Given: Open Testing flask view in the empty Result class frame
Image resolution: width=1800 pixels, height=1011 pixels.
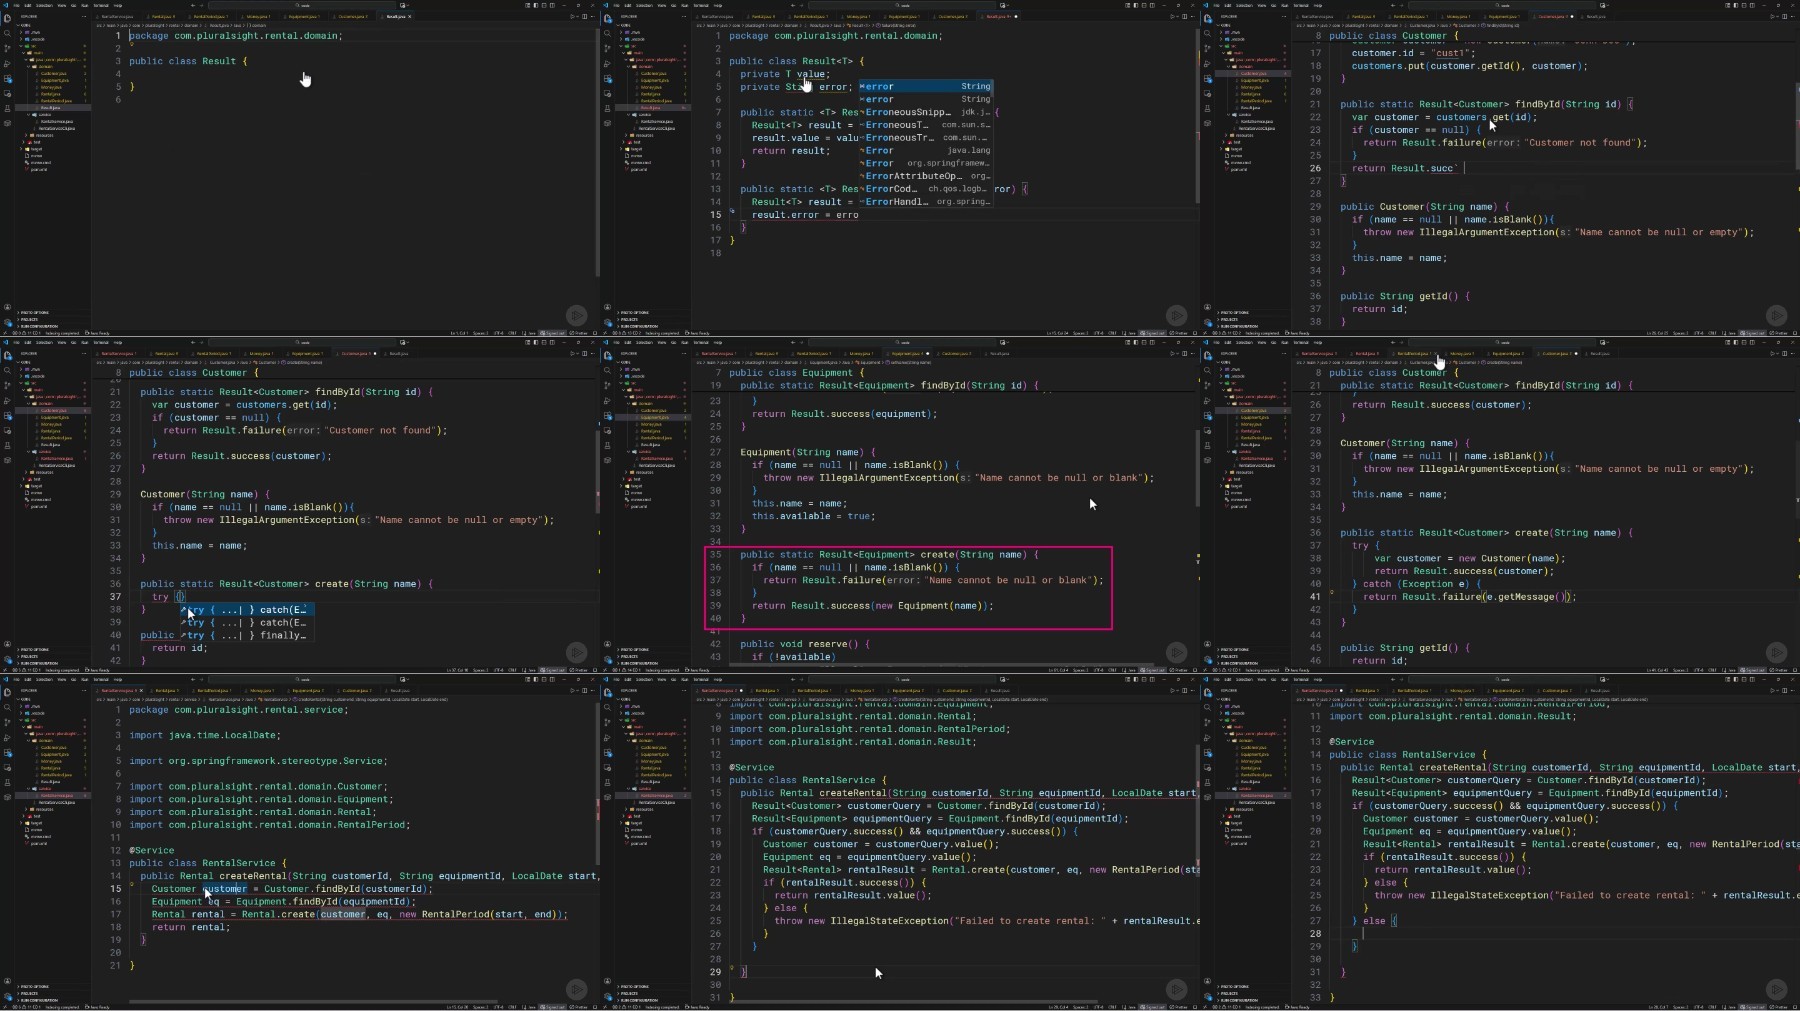Looking at the screenshot, I should 7,108.
